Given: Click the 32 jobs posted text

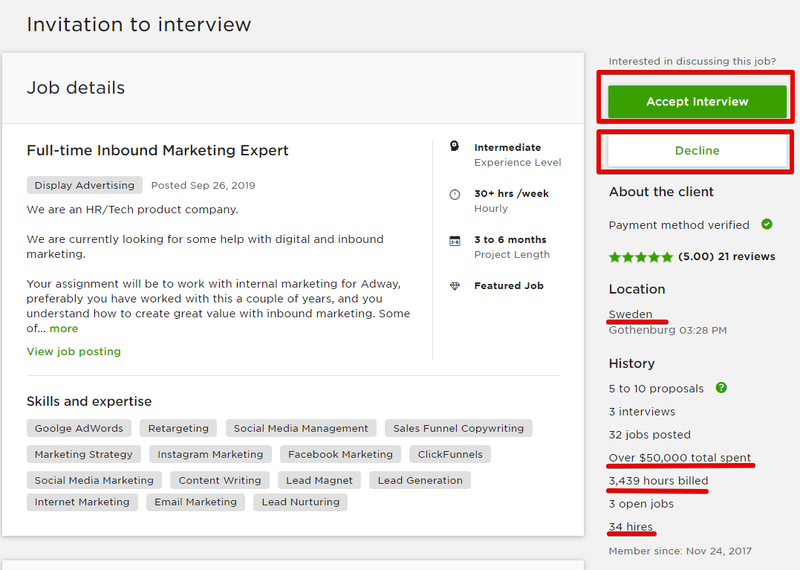Looking at the screenshot, I should click(x=649, y=435).
